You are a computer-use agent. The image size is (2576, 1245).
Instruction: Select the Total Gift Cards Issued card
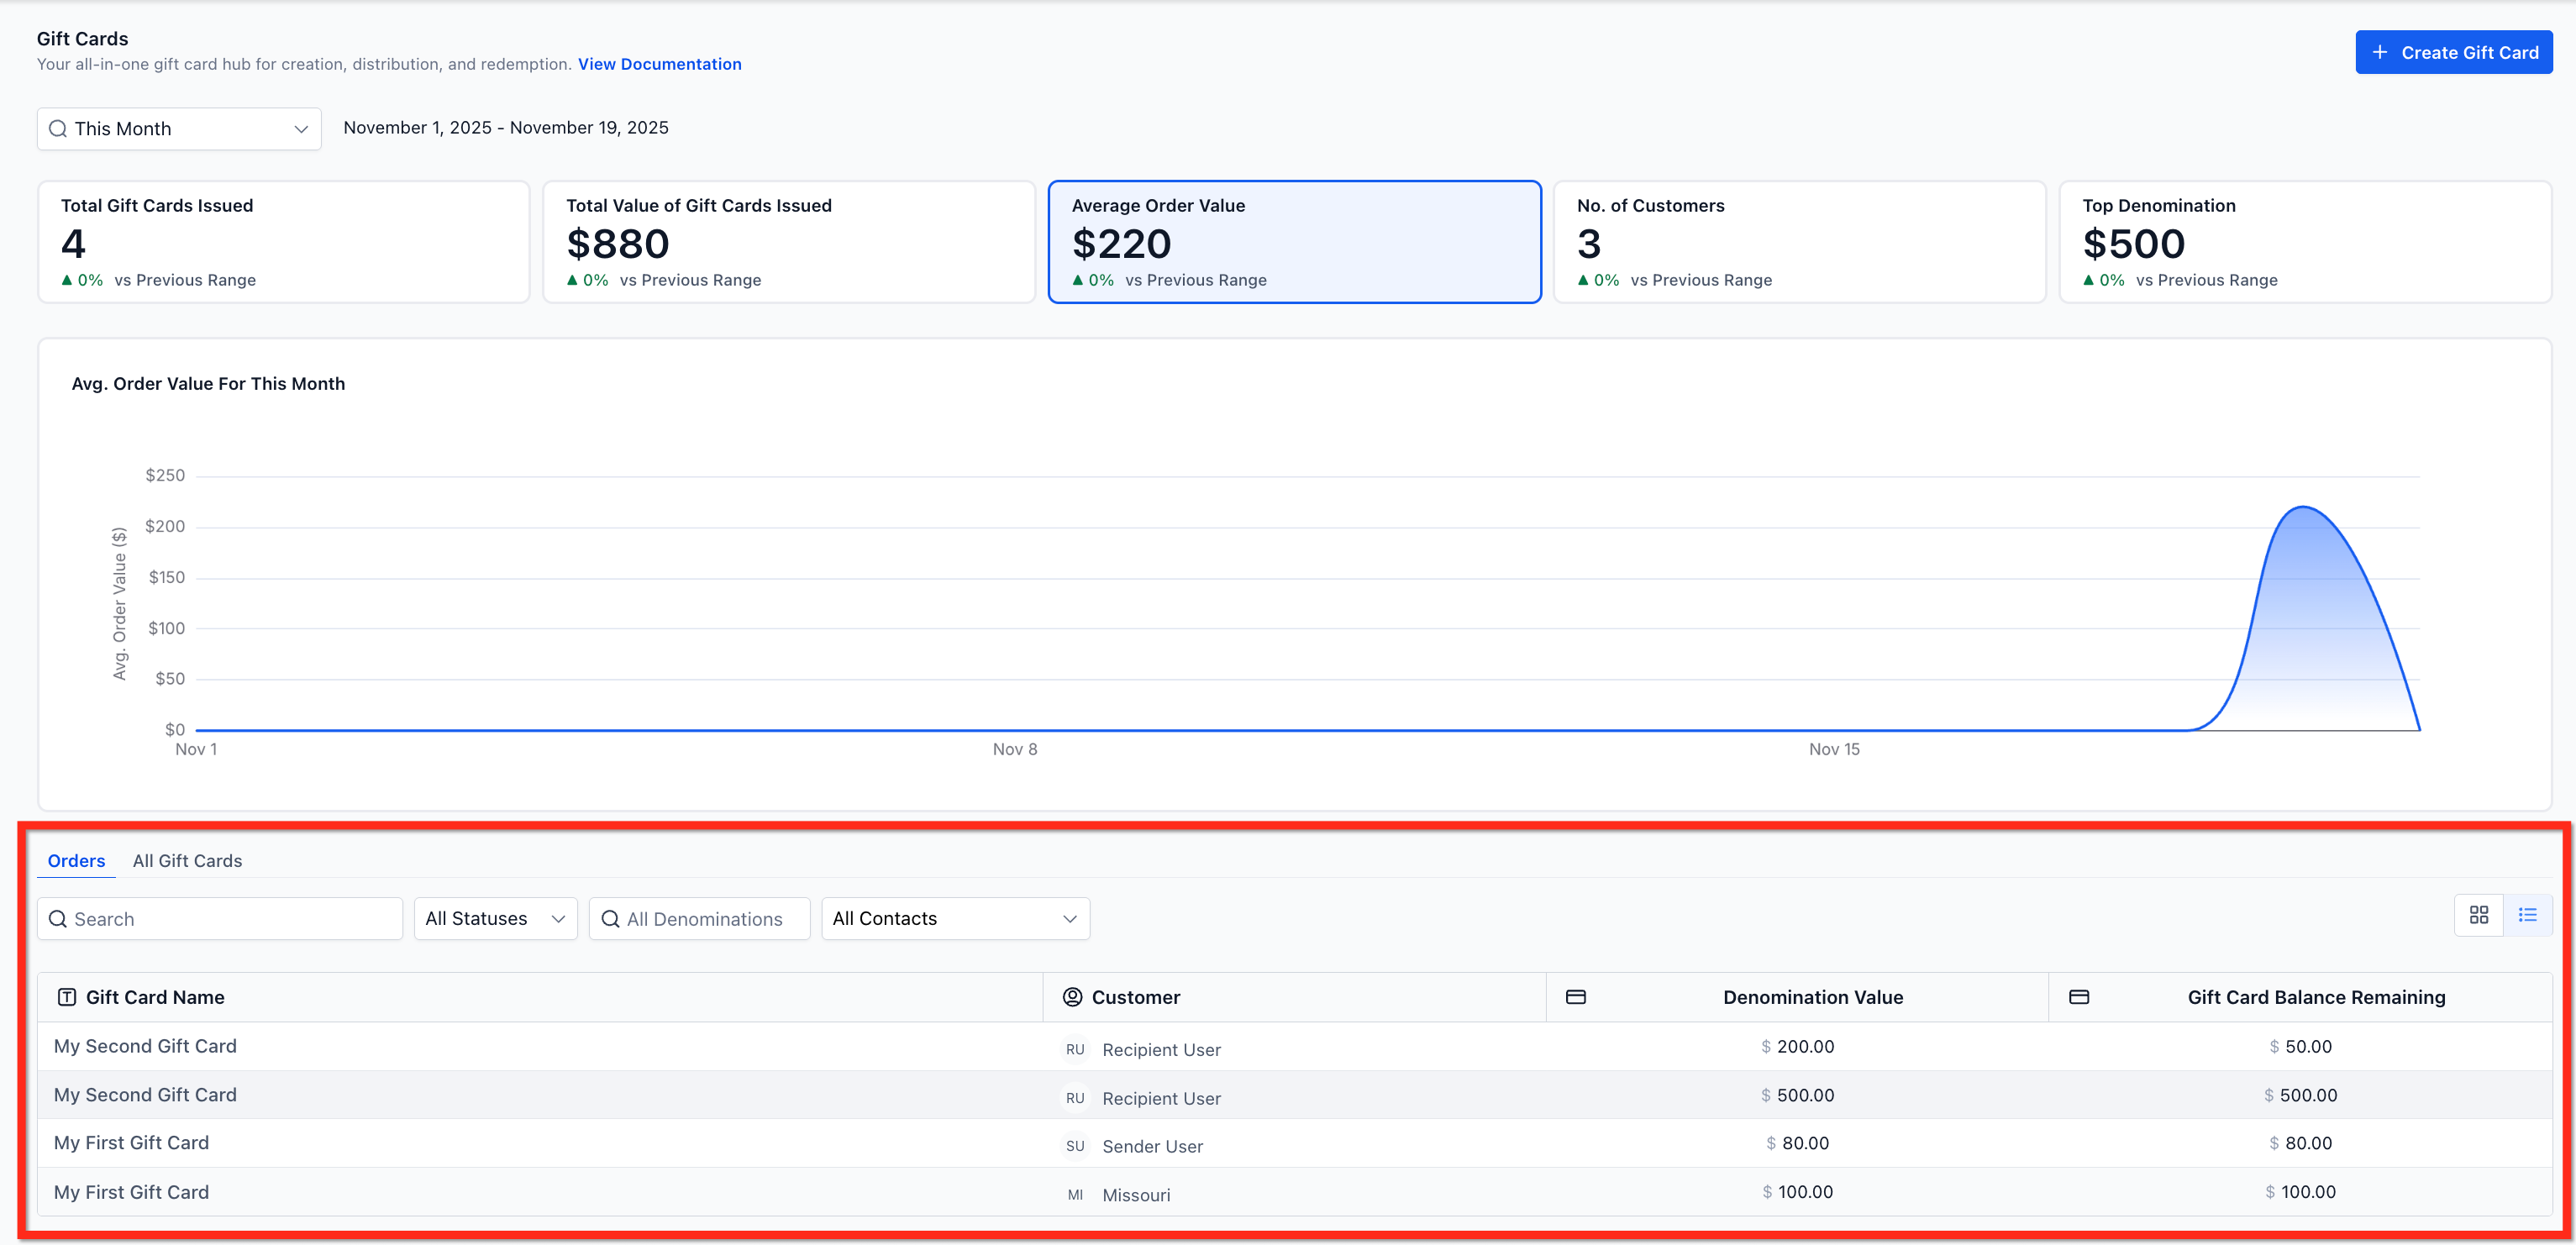coord(284,242)
